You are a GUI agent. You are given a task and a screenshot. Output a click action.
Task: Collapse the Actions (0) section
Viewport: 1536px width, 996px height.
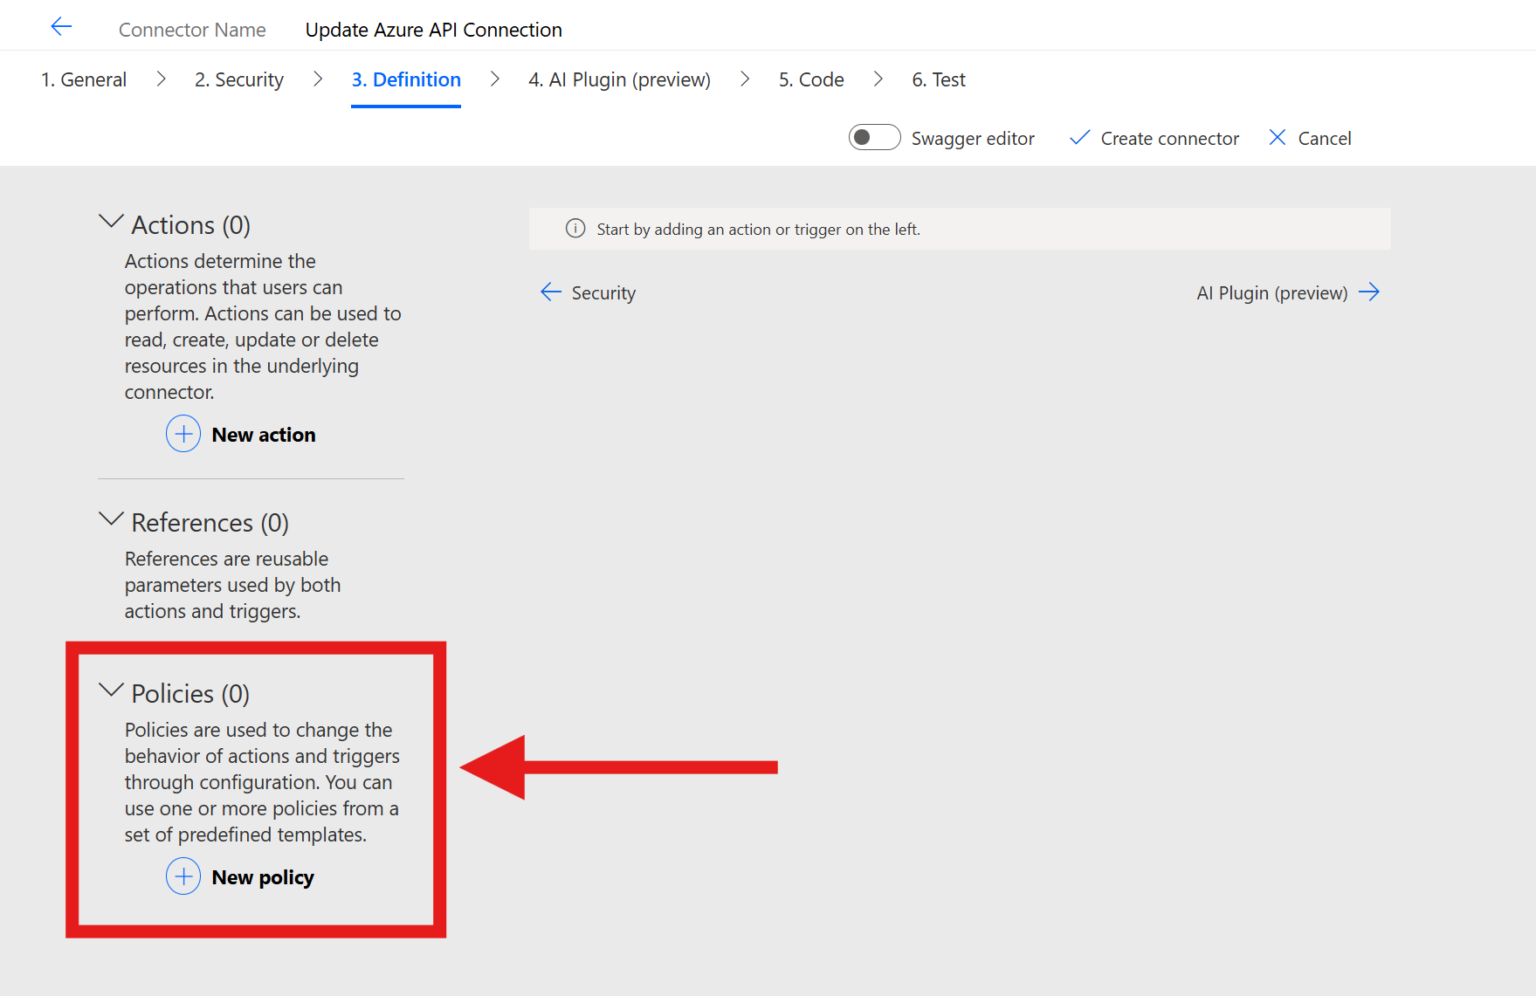coord(111,222)
